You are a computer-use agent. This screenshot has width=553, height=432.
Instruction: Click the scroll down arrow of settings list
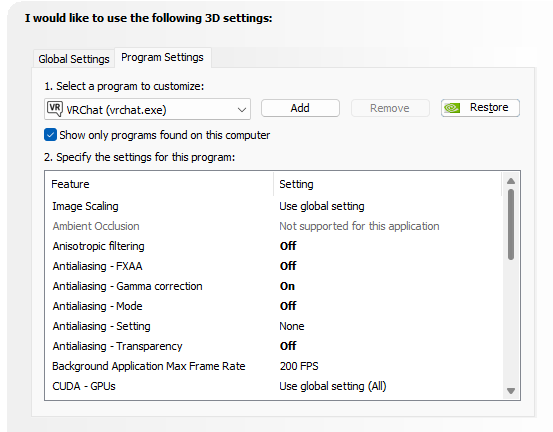[x=511, y=391]
